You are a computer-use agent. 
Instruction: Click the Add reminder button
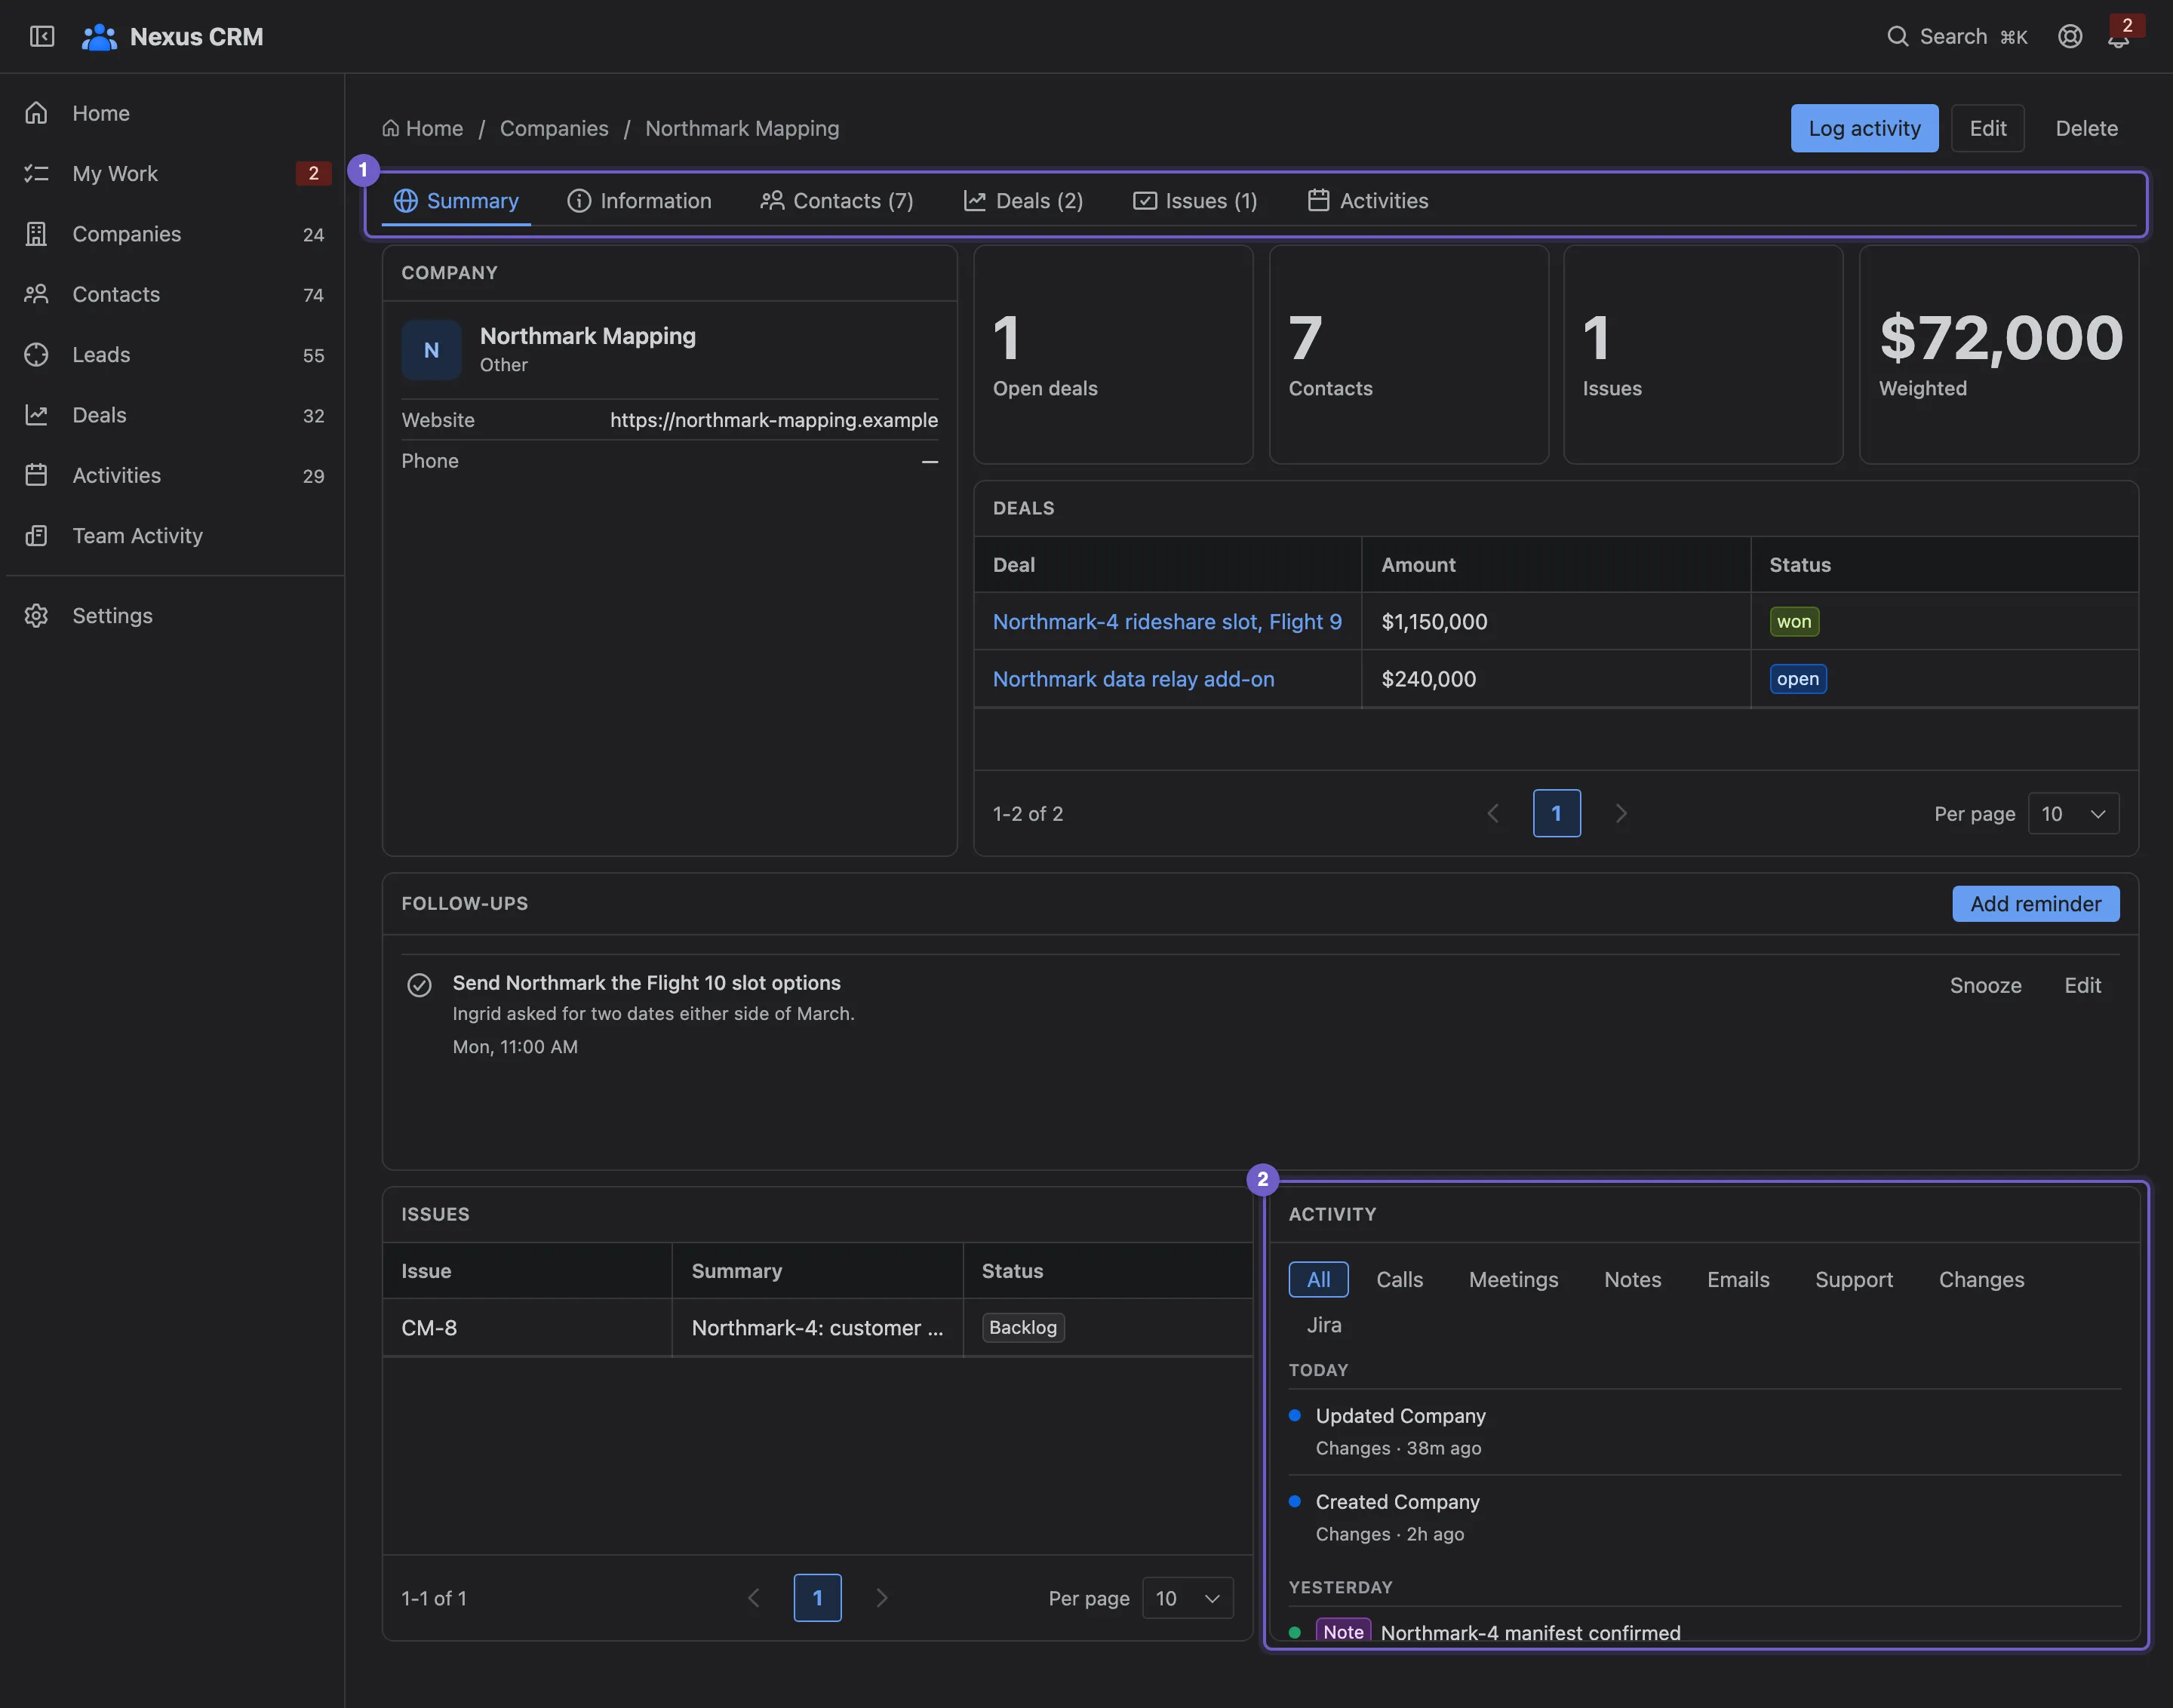[2035, 904]
